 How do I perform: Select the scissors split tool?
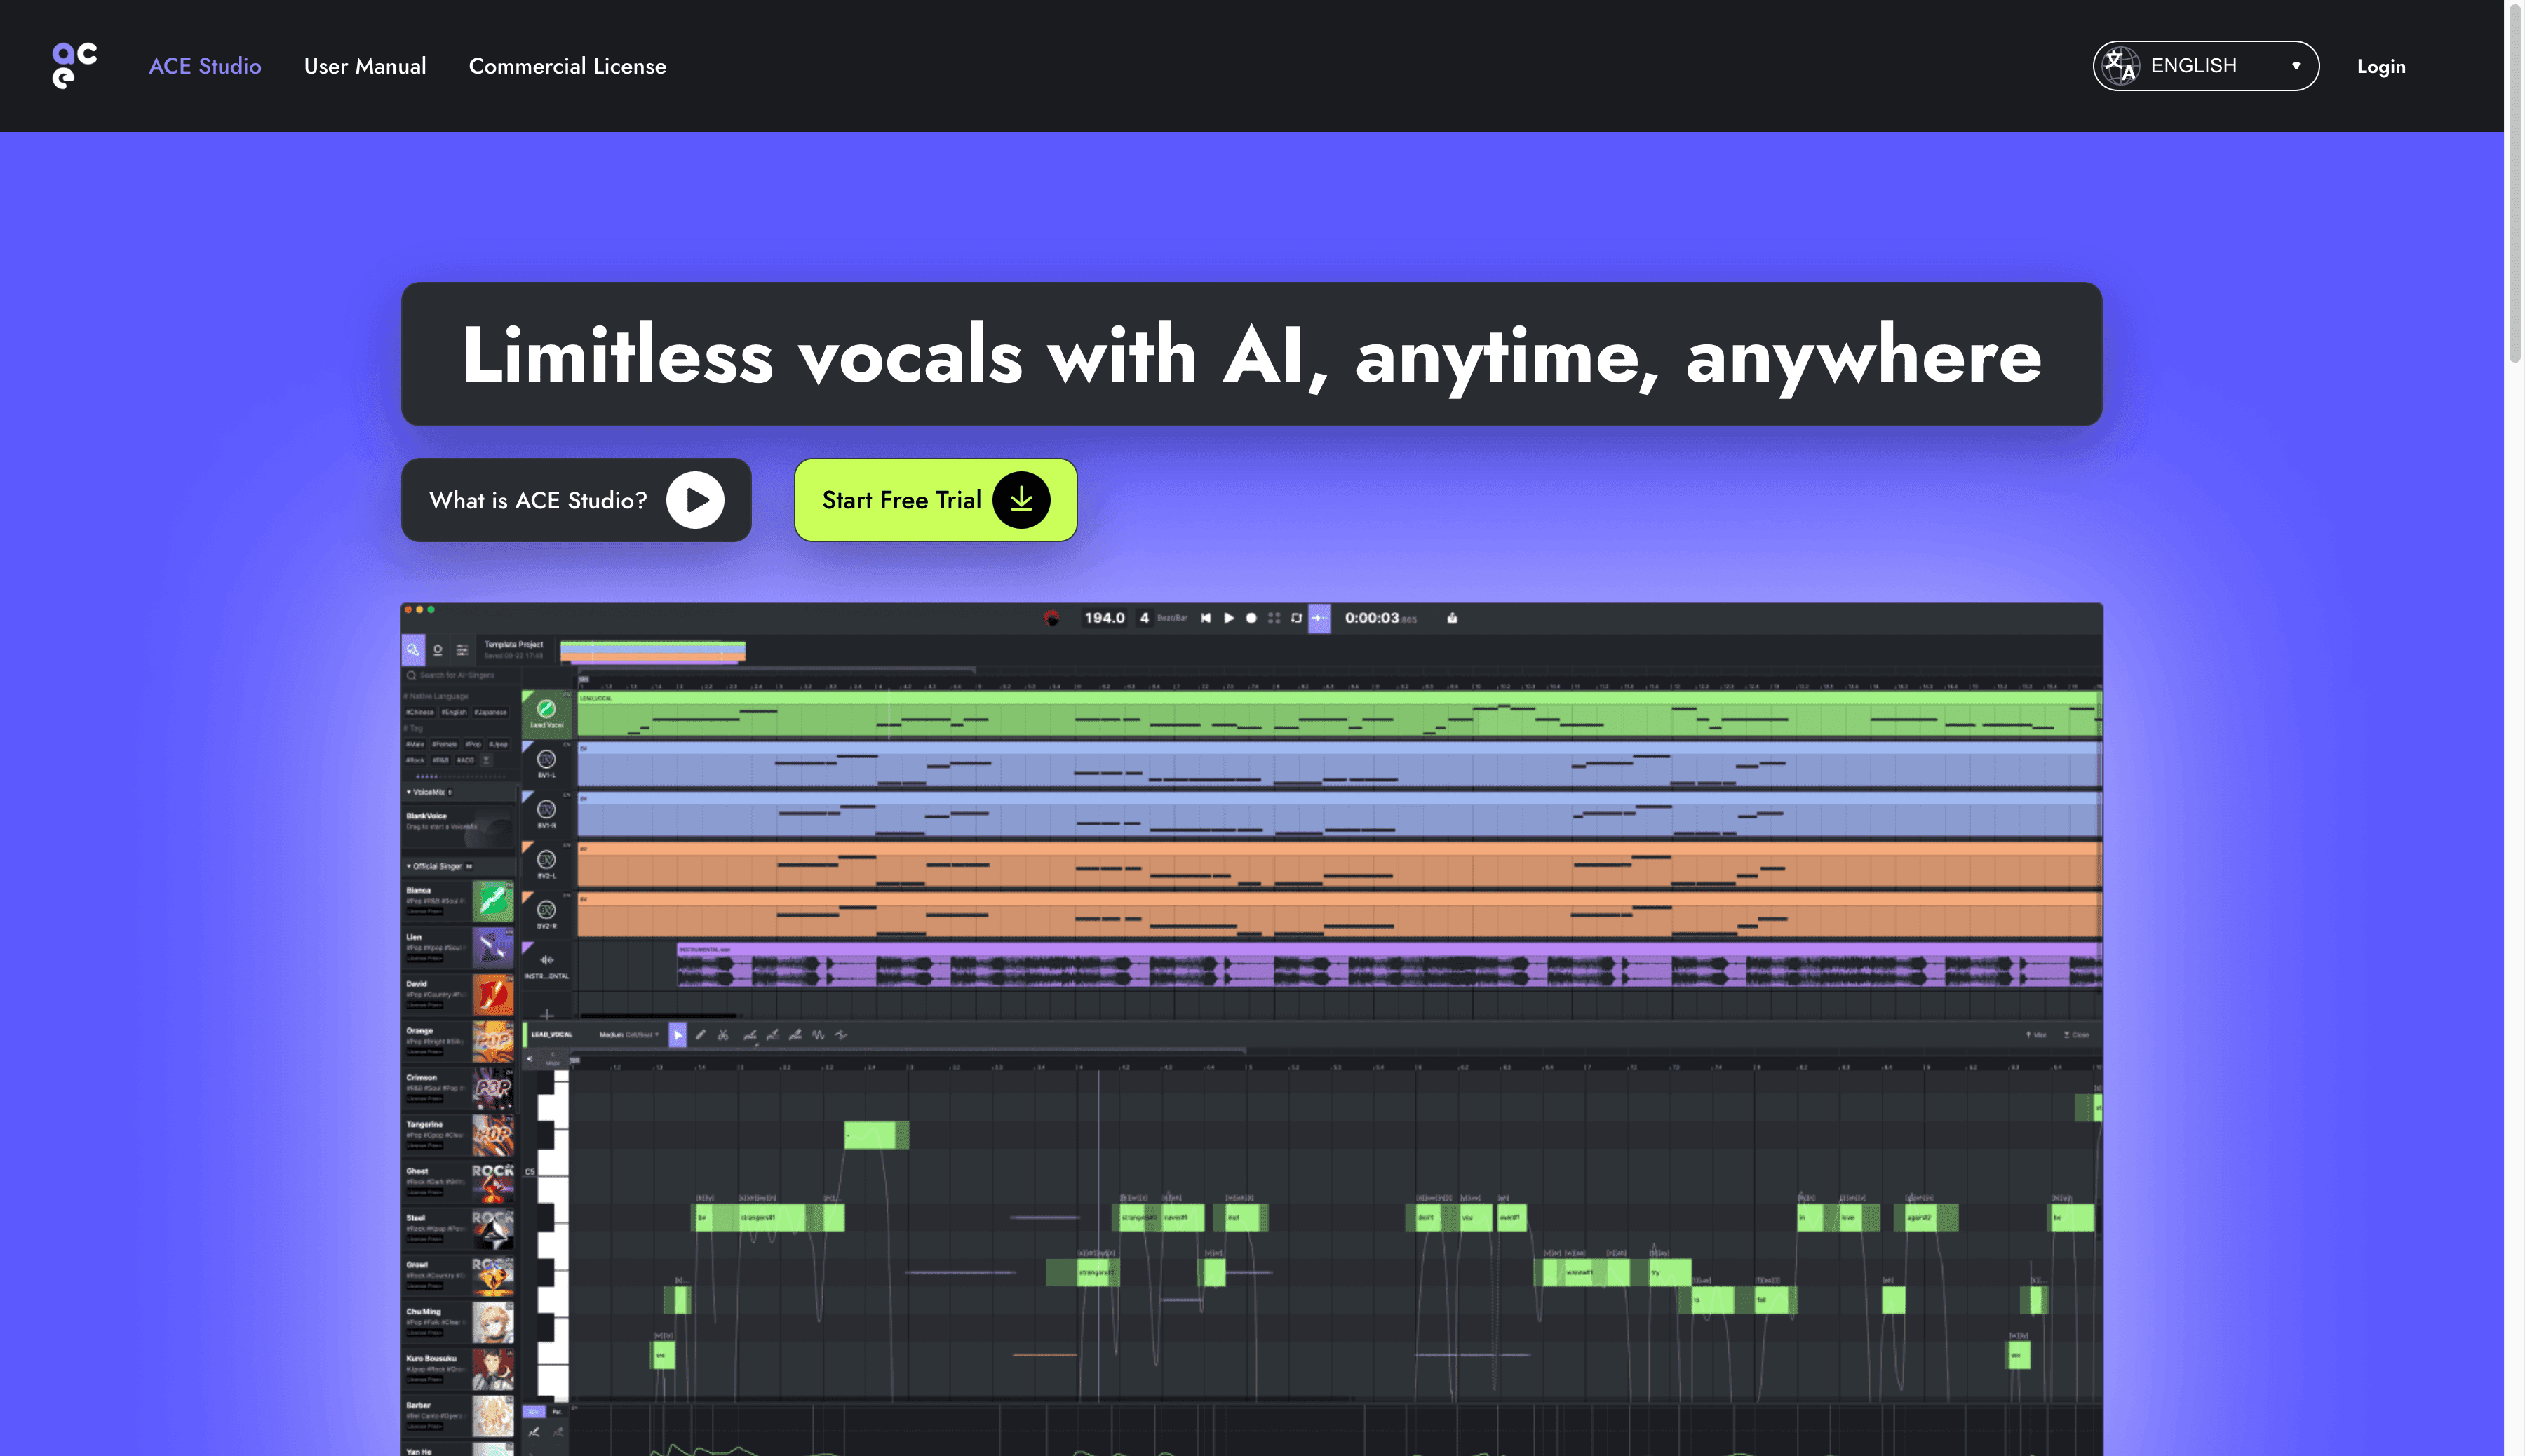[x=724, y=1035]
